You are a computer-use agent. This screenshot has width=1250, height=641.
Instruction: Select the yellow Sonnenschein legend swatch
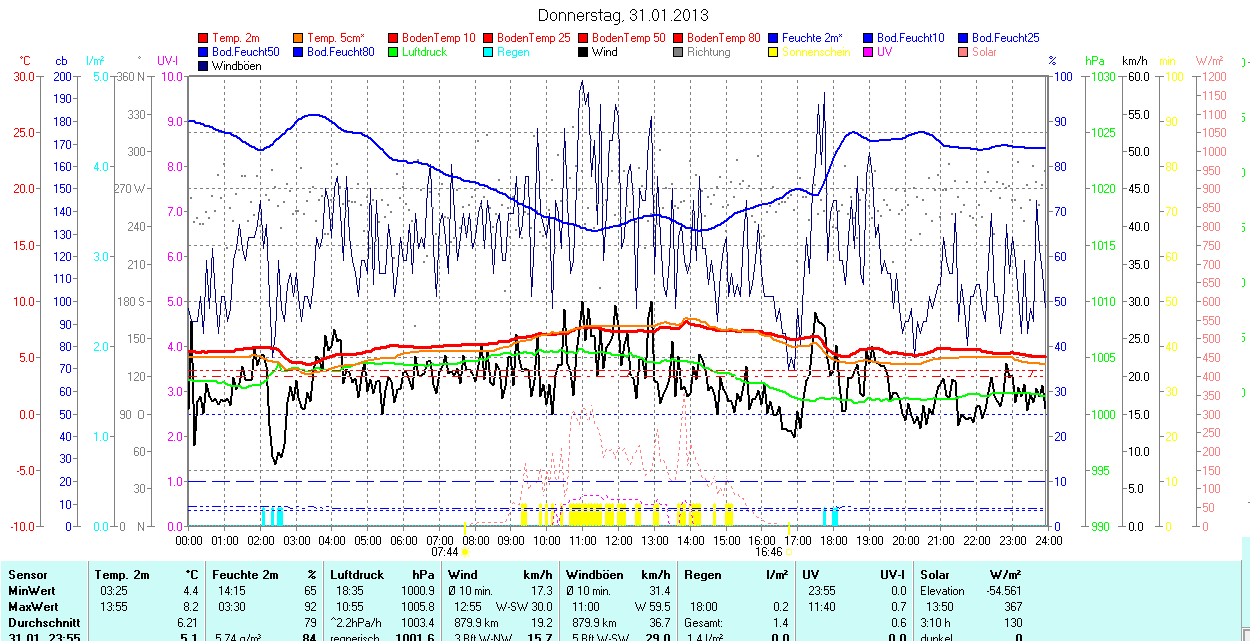pyautogui.click(x=773, y=52)
